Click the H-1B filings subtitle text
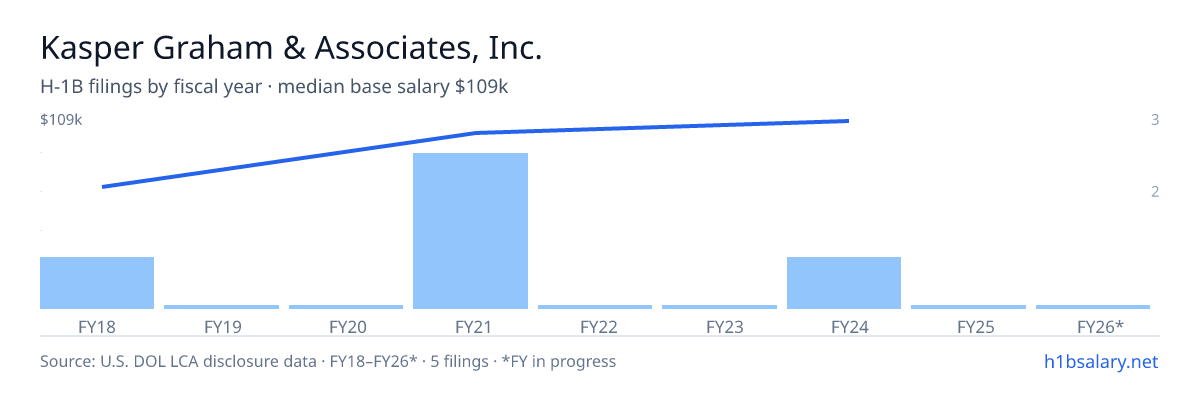Screen dimensions: 1200x400 point(274,87)
